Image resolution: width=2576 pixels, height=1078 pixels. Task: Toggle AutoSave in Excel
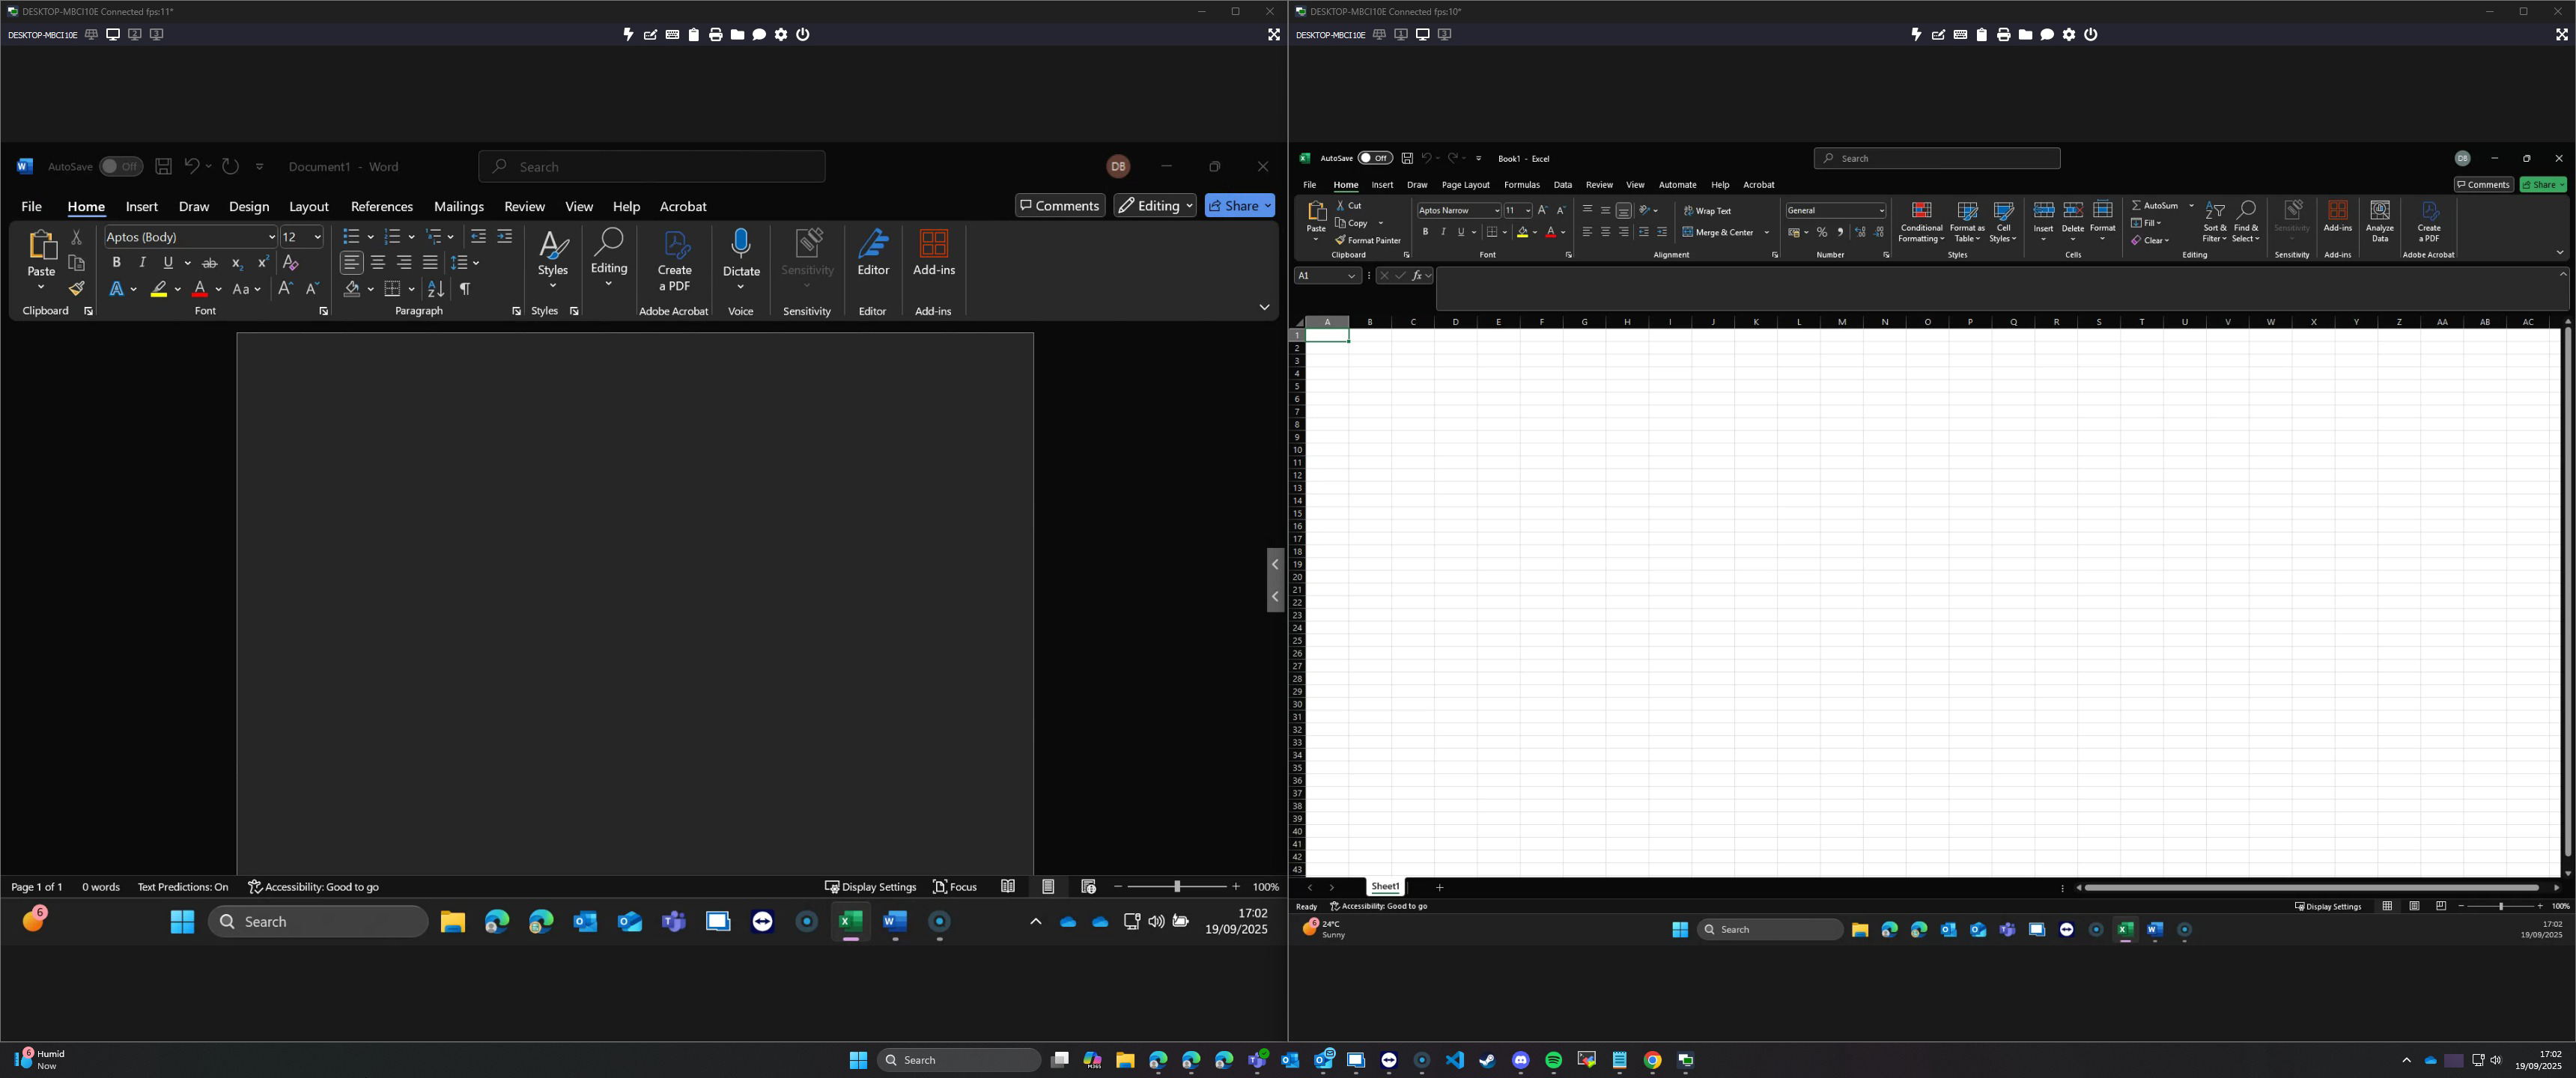tap(1375, 158)
